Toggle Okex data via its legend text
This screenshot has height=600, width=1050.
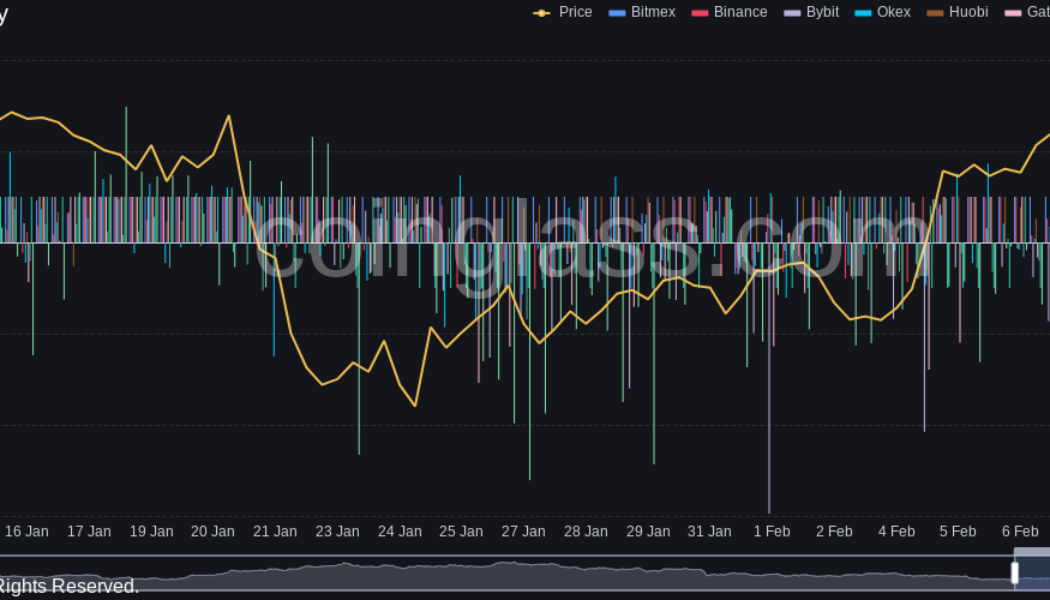(894, 12)
